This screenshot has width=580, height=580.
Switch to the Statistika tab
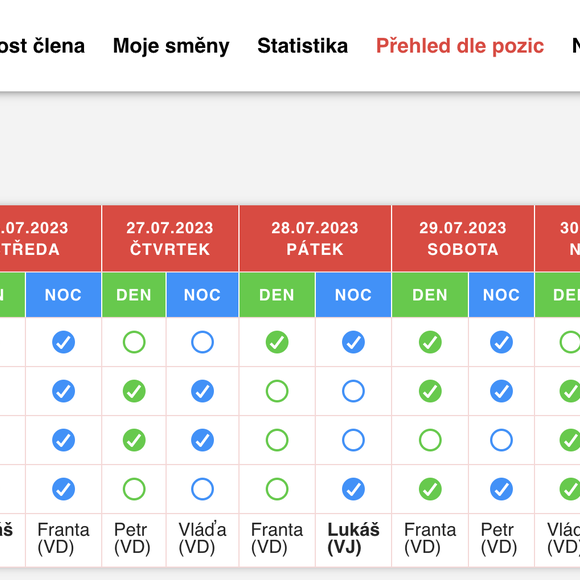point(302,46)
